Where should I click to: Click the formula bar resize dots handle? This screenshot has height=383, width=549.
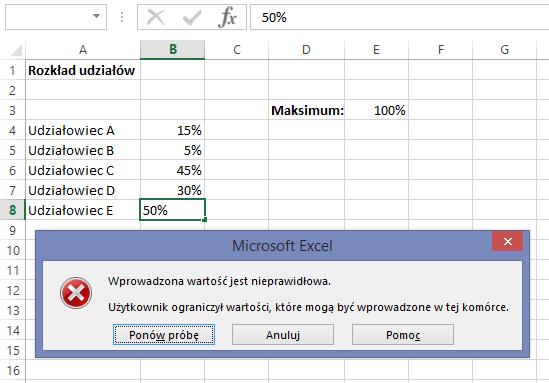tap(122, 17)
